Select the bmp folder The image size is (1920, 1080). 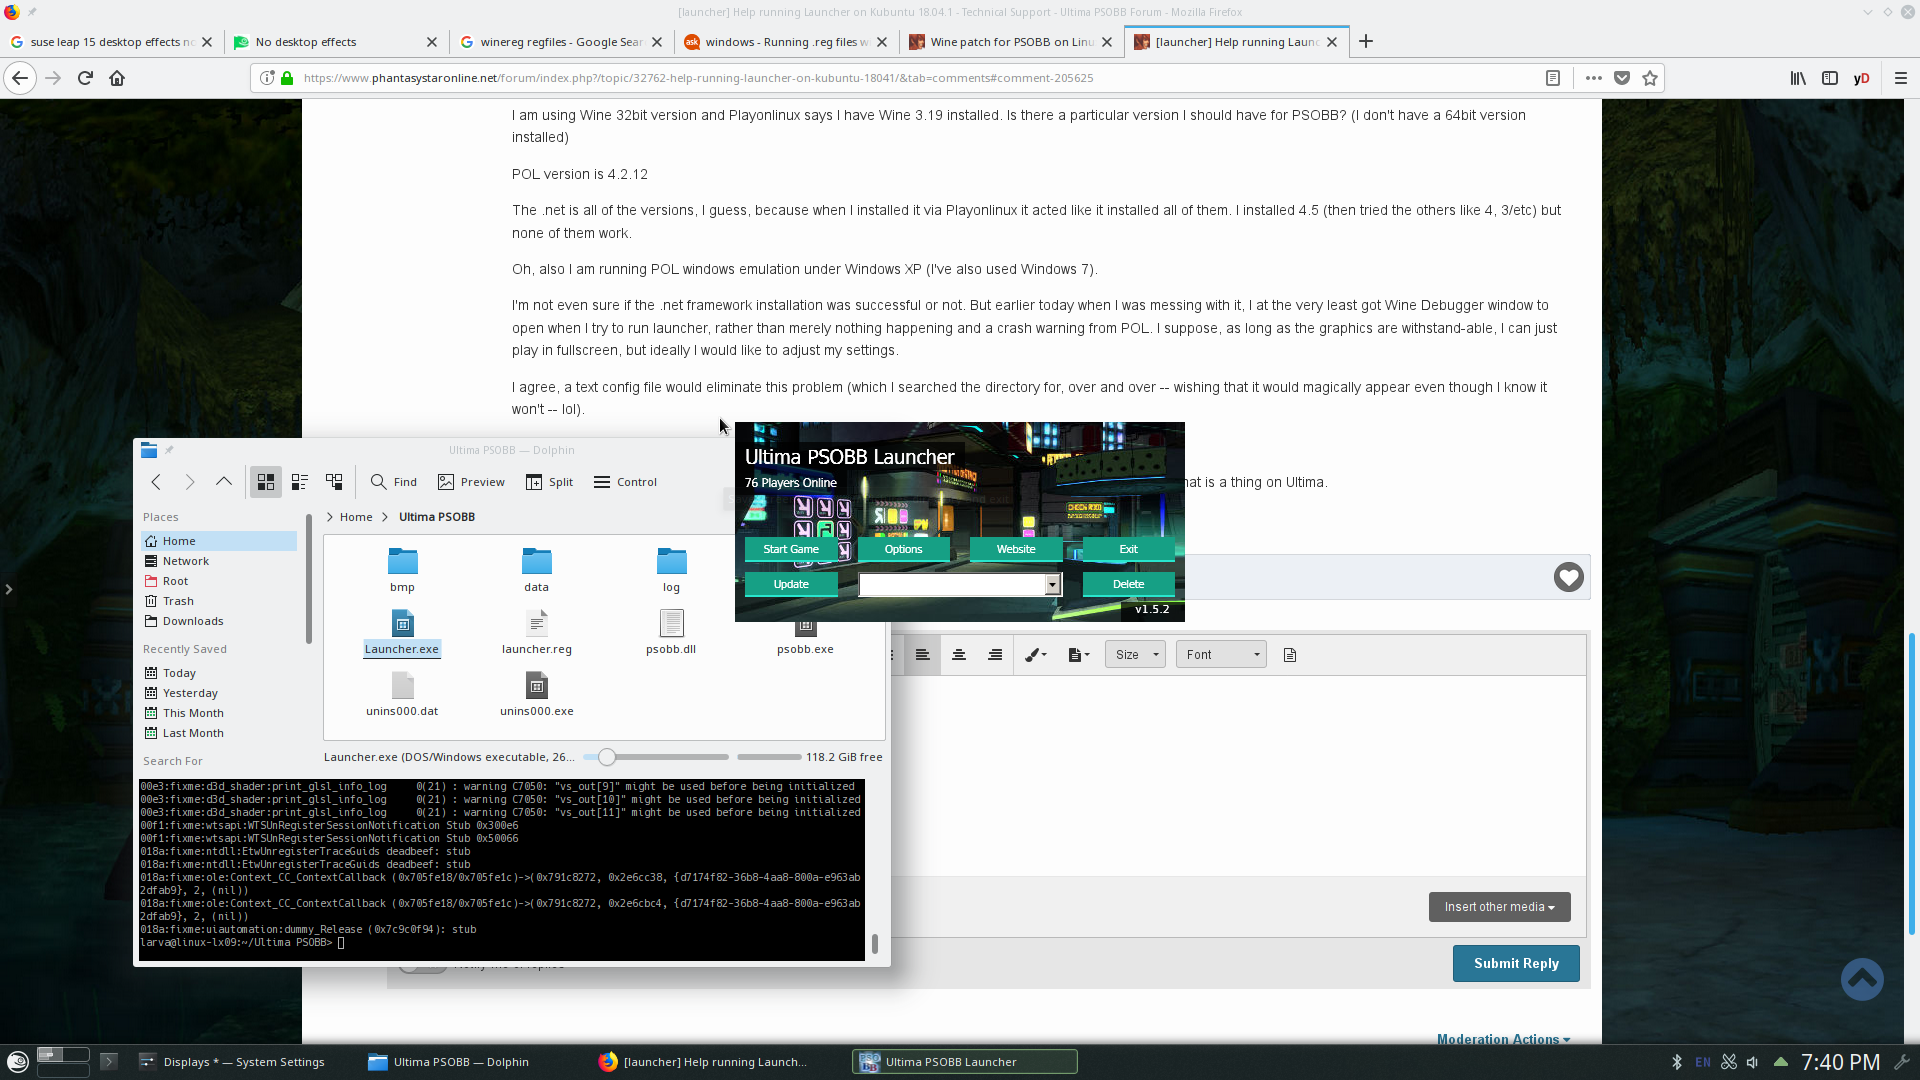coord(402,570)
